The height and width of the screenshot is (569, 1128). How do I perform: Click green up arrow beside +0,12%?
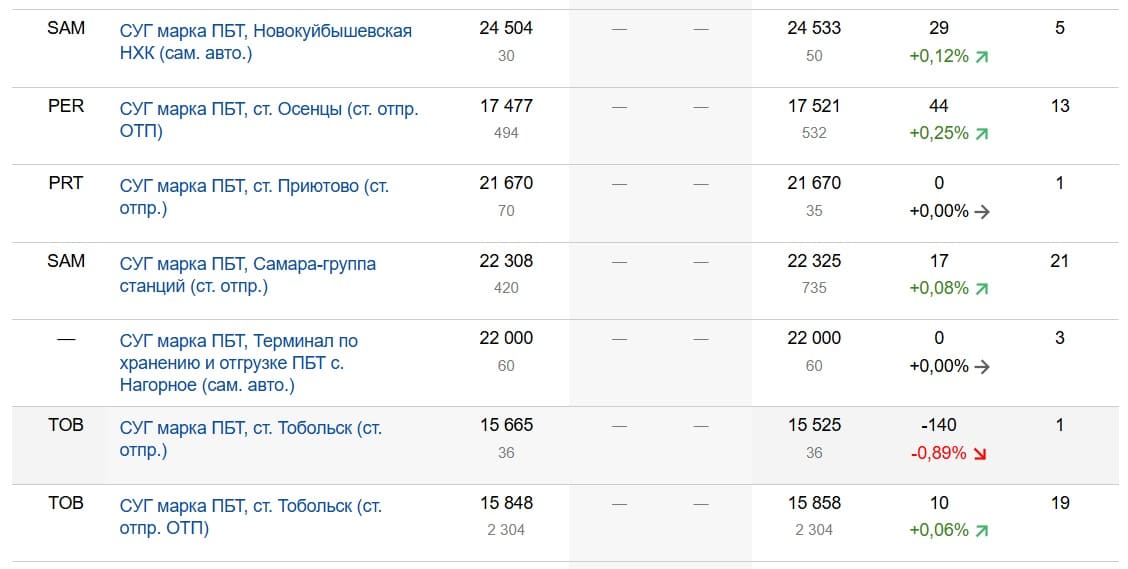tap(981, 57)
